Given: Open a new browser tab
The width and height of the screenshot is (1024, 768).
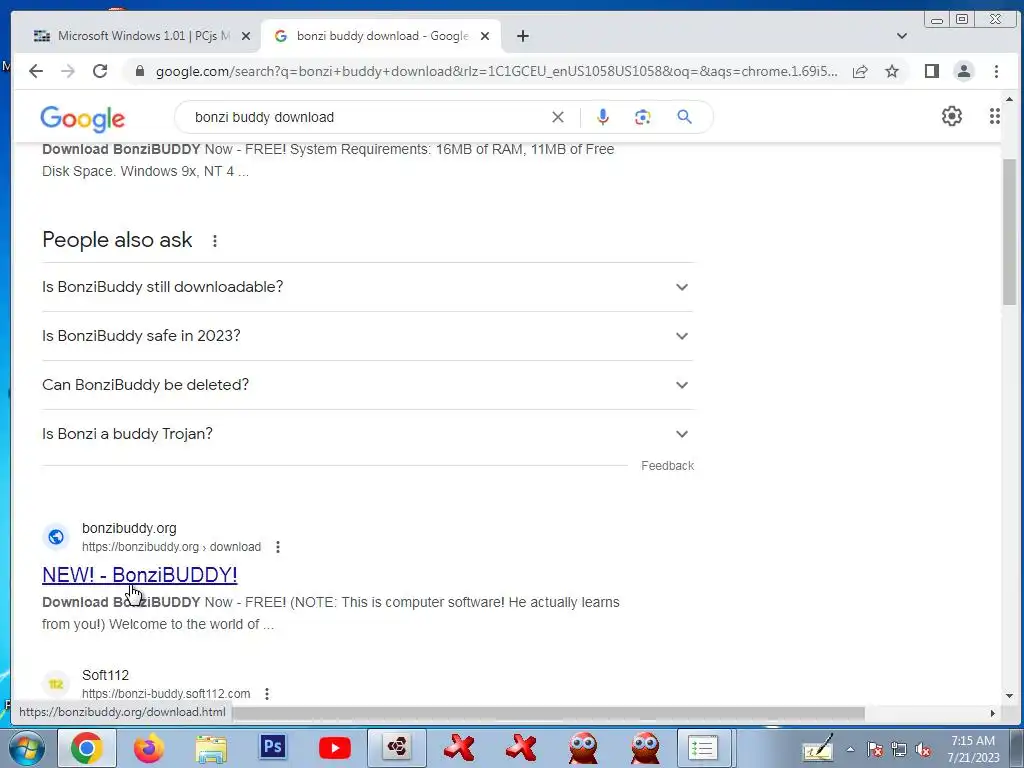Looking at the screenshot, I should (x=522, y=36).
